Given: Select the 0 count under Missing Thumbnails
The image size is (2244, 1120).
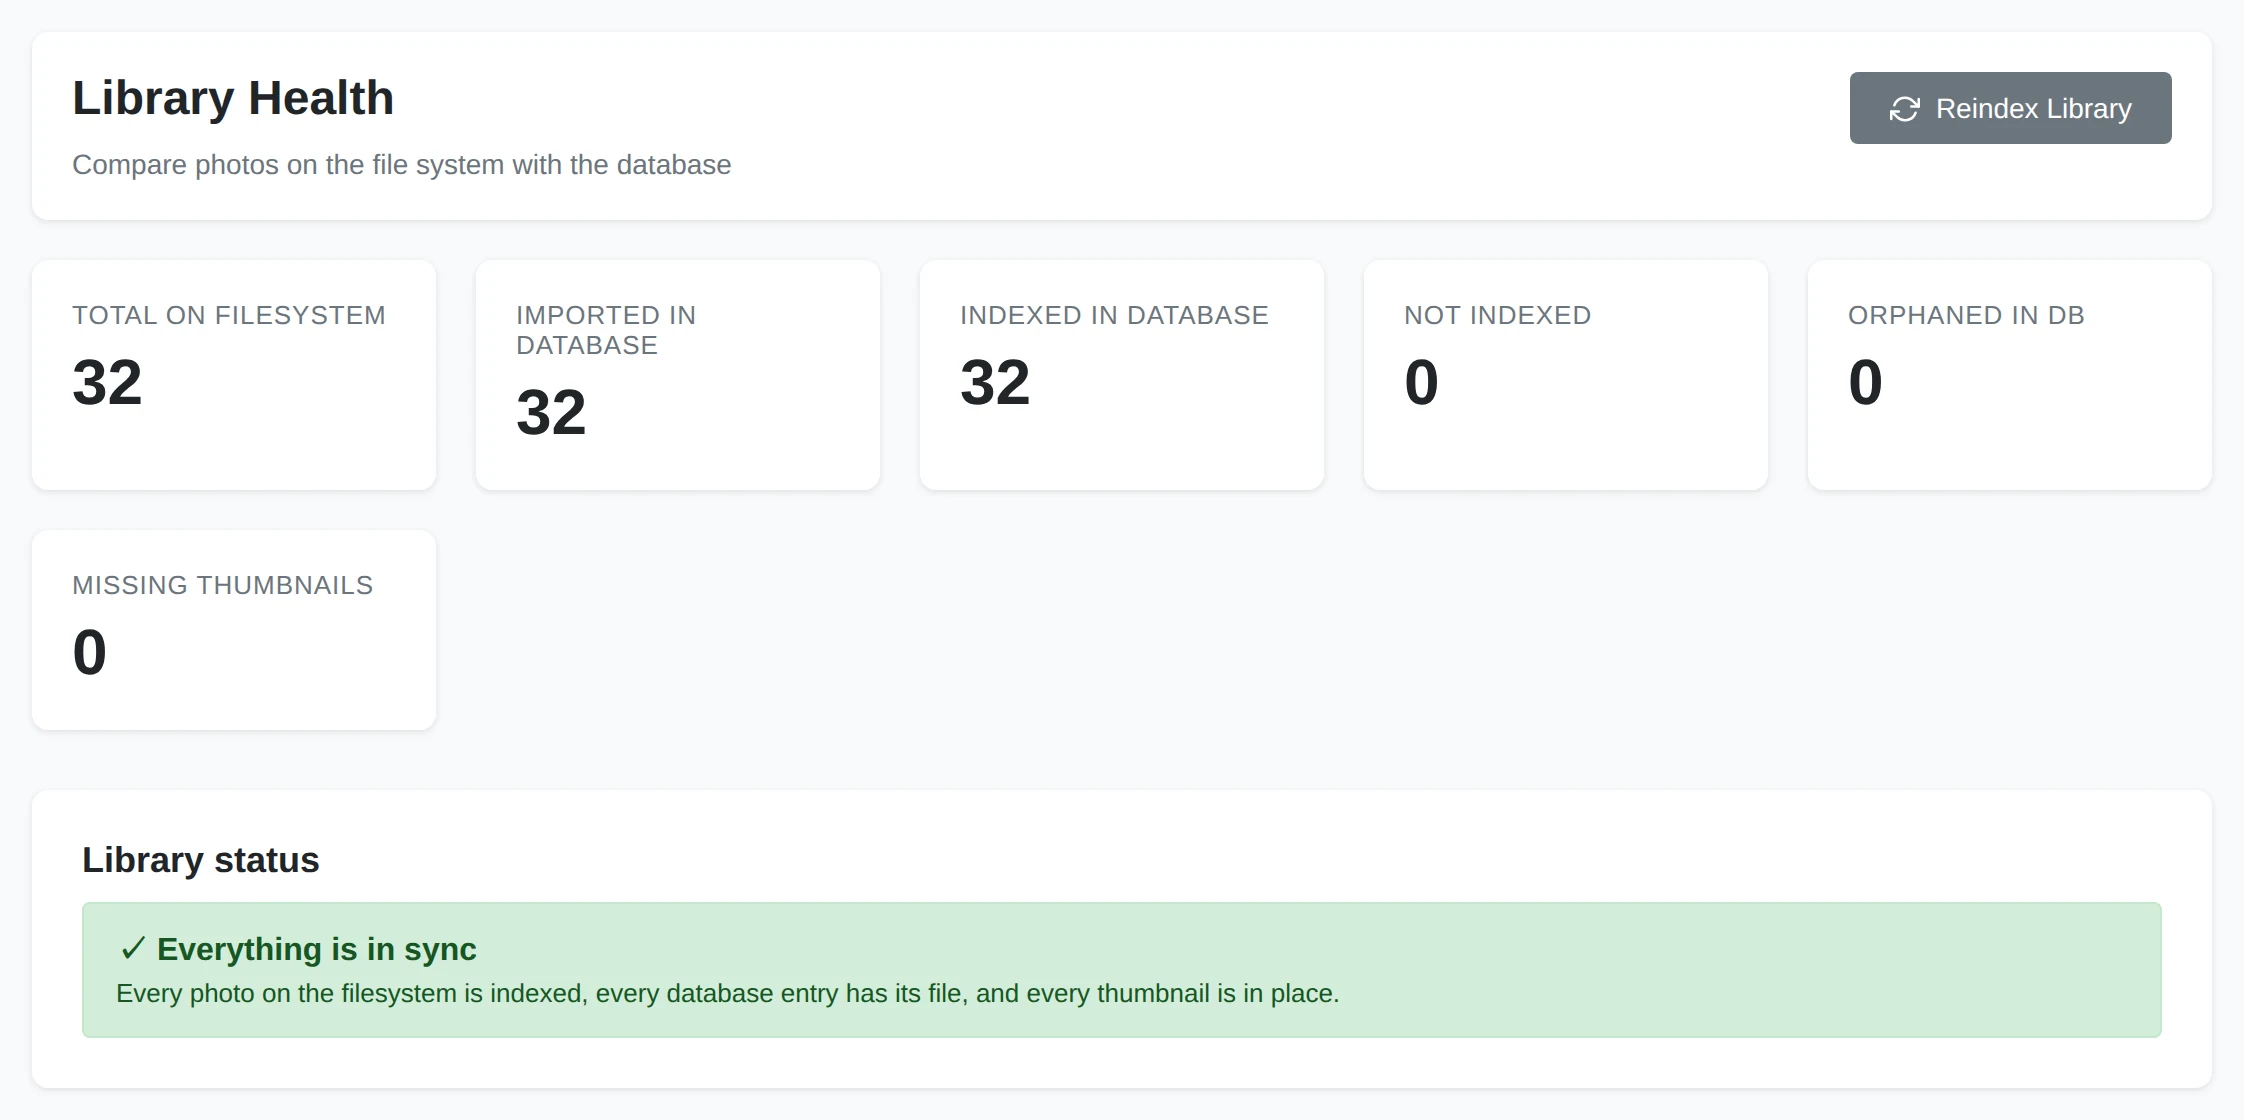Looking at the screenshot, I should pyautogui.click(x=89, y=652).
